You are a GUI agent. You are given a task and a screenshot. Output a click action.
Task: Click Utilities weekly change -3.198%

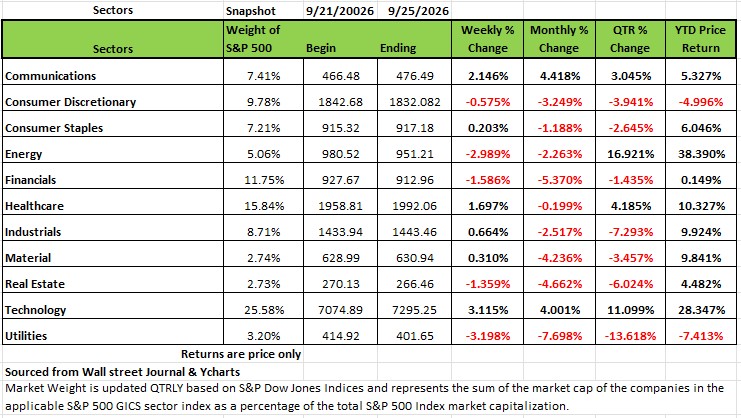click(487, 336)
